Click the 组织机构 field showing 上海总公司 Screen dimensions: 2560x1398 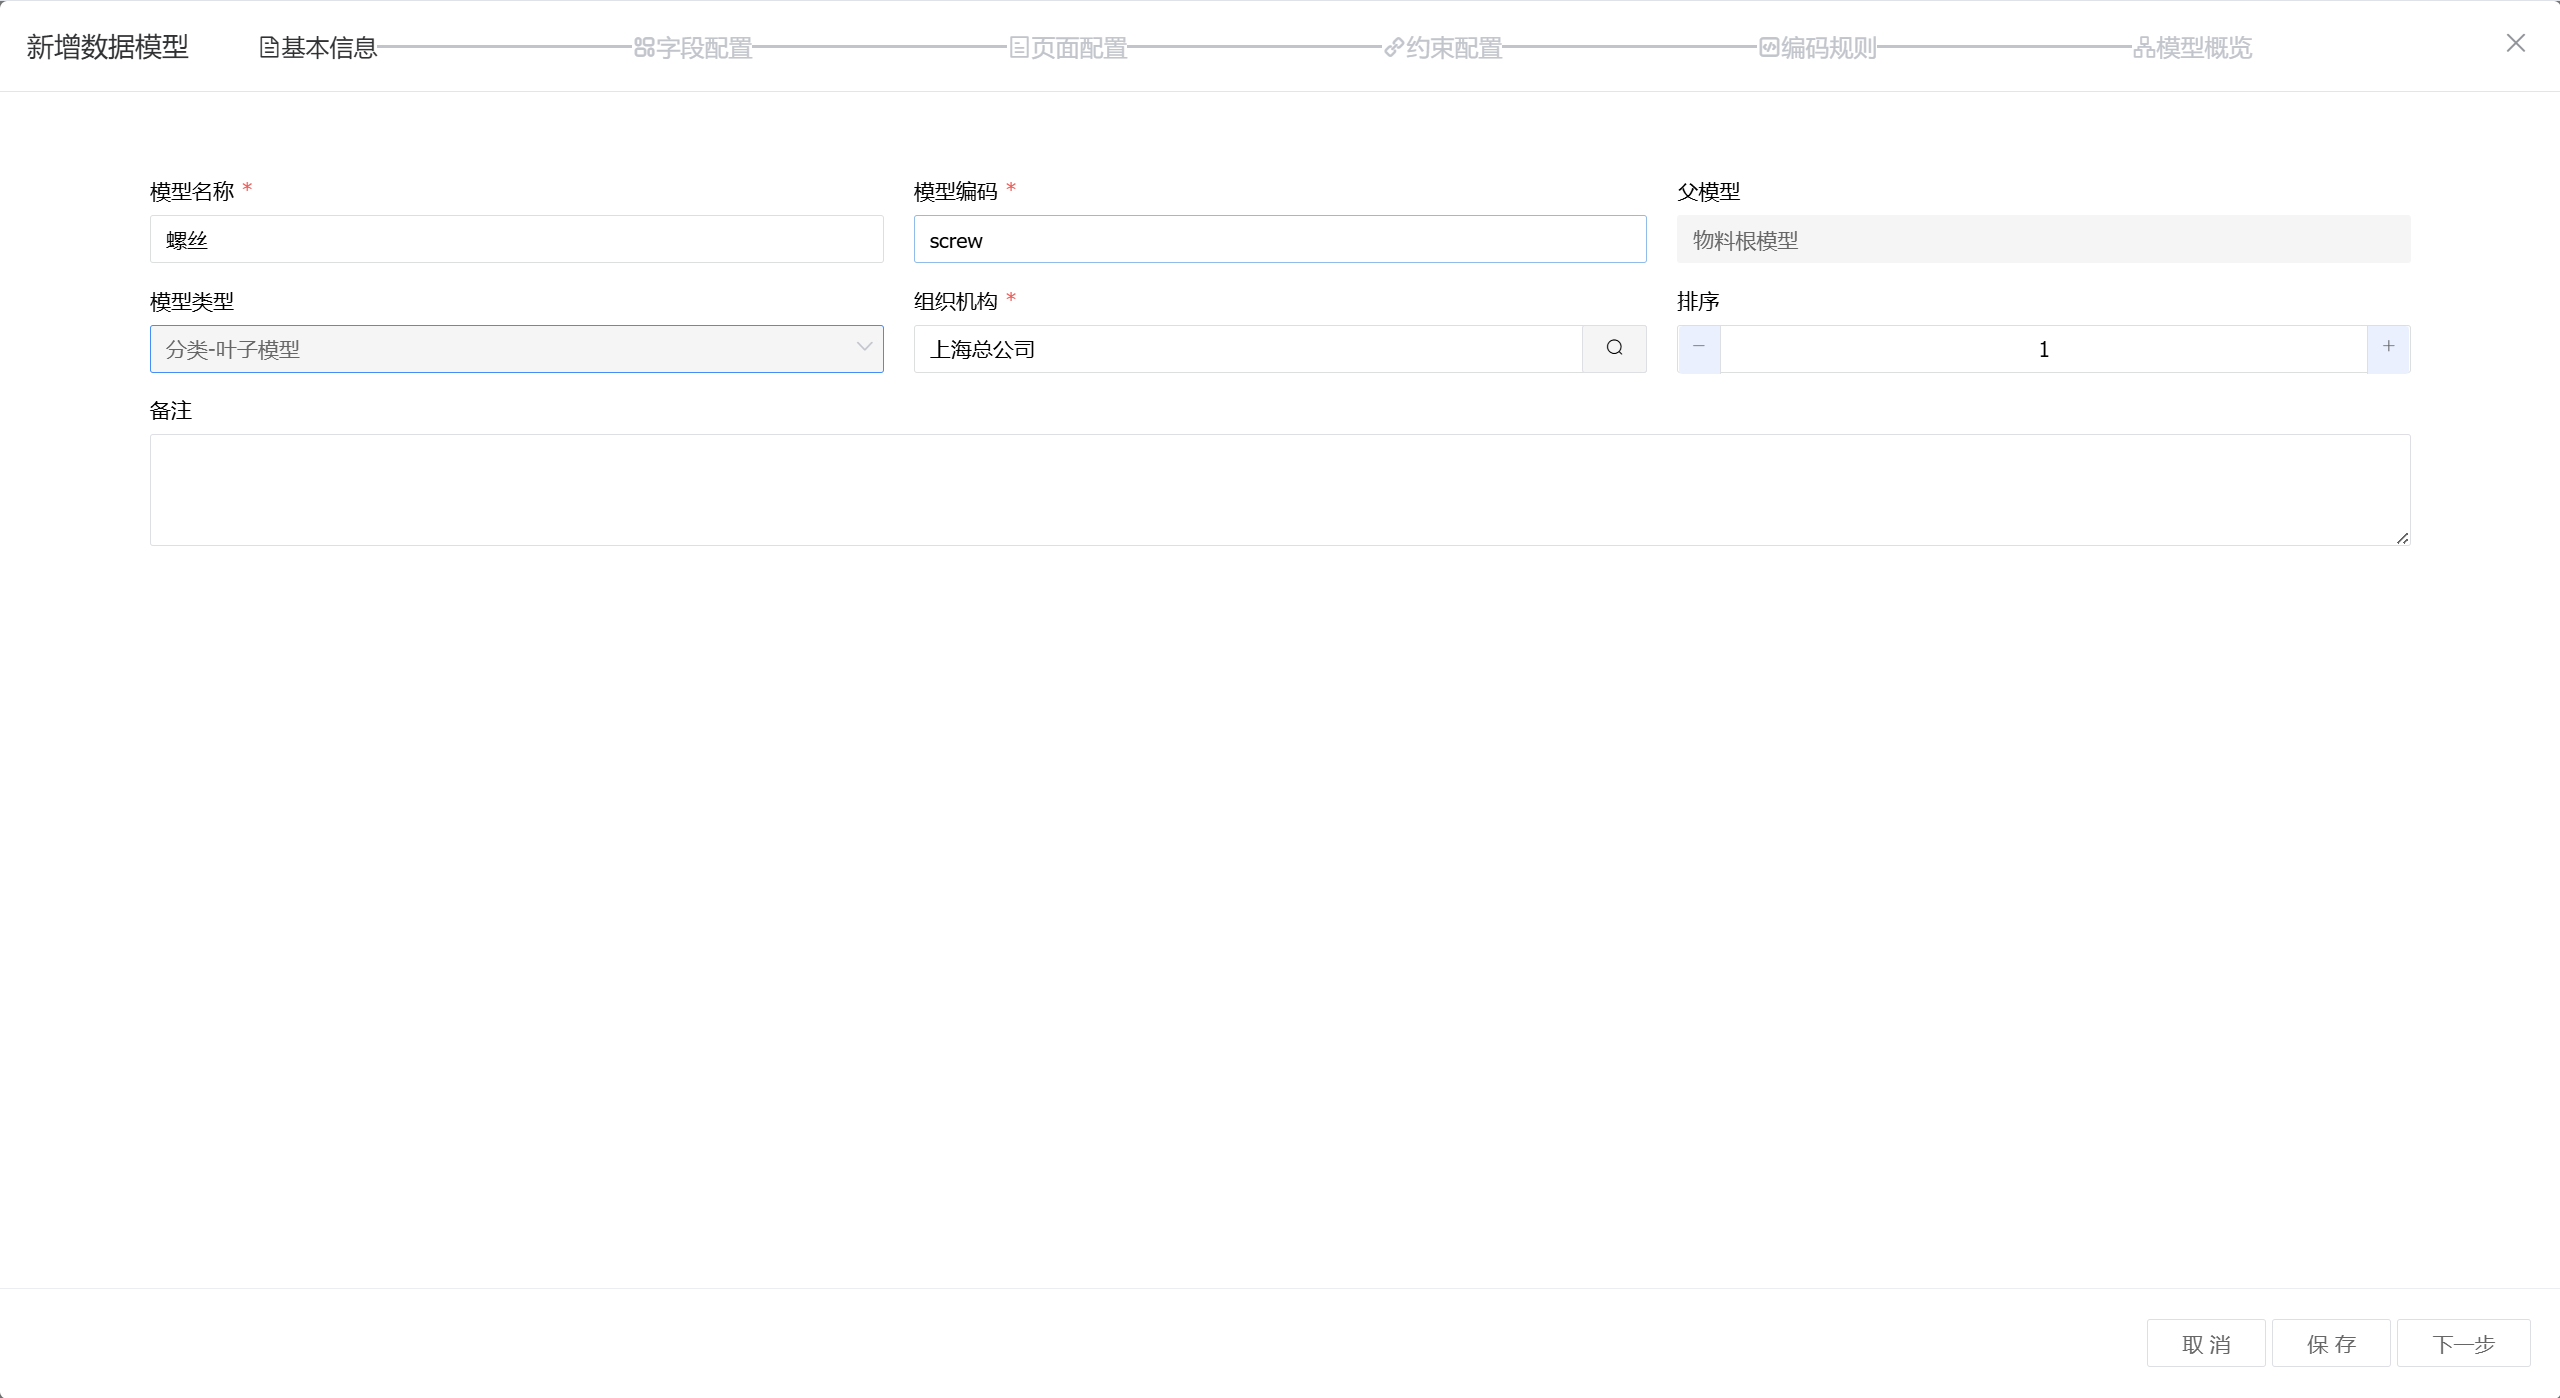(1247, 349)
